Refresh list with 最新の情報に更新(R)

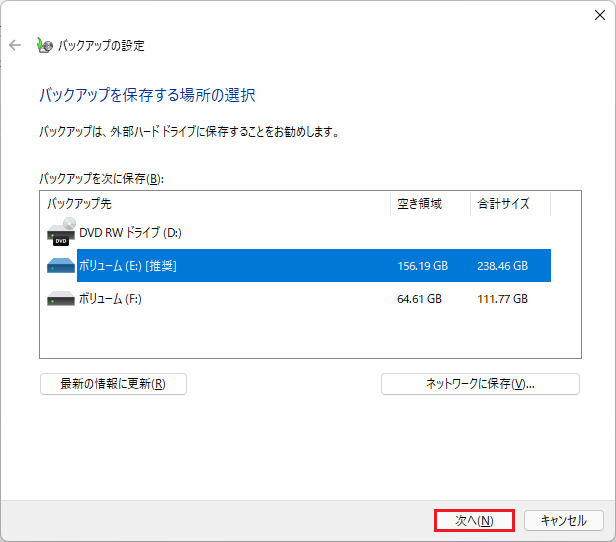pyautogui.click(x=113, y=384)
